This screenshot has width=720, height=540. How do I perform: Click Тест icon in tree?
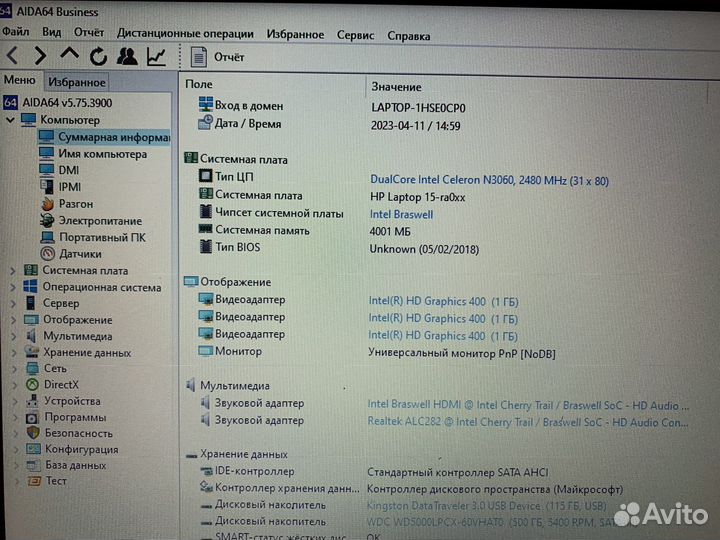(x=34, y=481)
